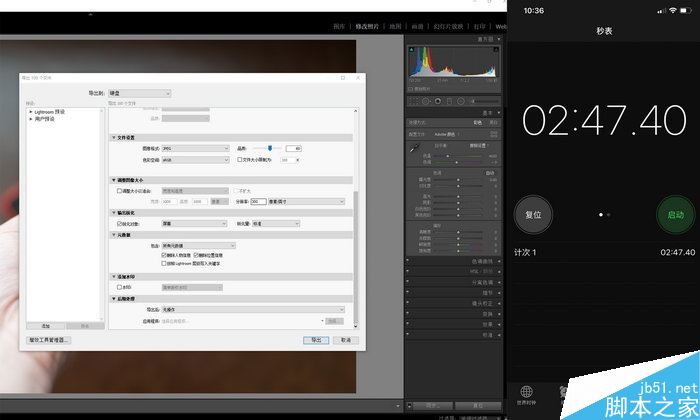Uncheck the 删除人物信息 checkbox
The width and height of the screenshot is (700, 420).
tap(164, 255)
